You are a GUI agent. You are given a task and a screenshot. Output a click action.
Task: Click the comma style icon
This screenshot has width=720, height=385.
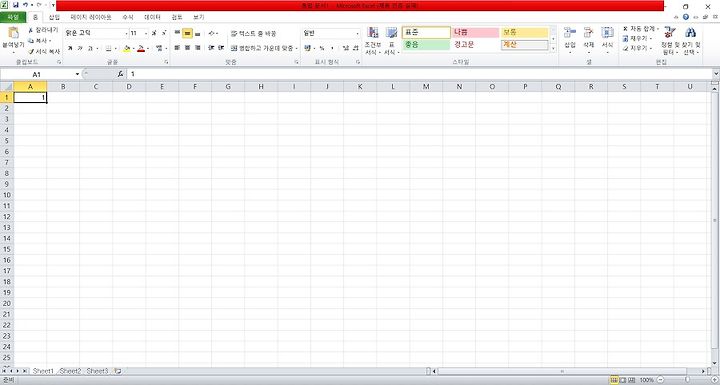(x=332, y=48)
